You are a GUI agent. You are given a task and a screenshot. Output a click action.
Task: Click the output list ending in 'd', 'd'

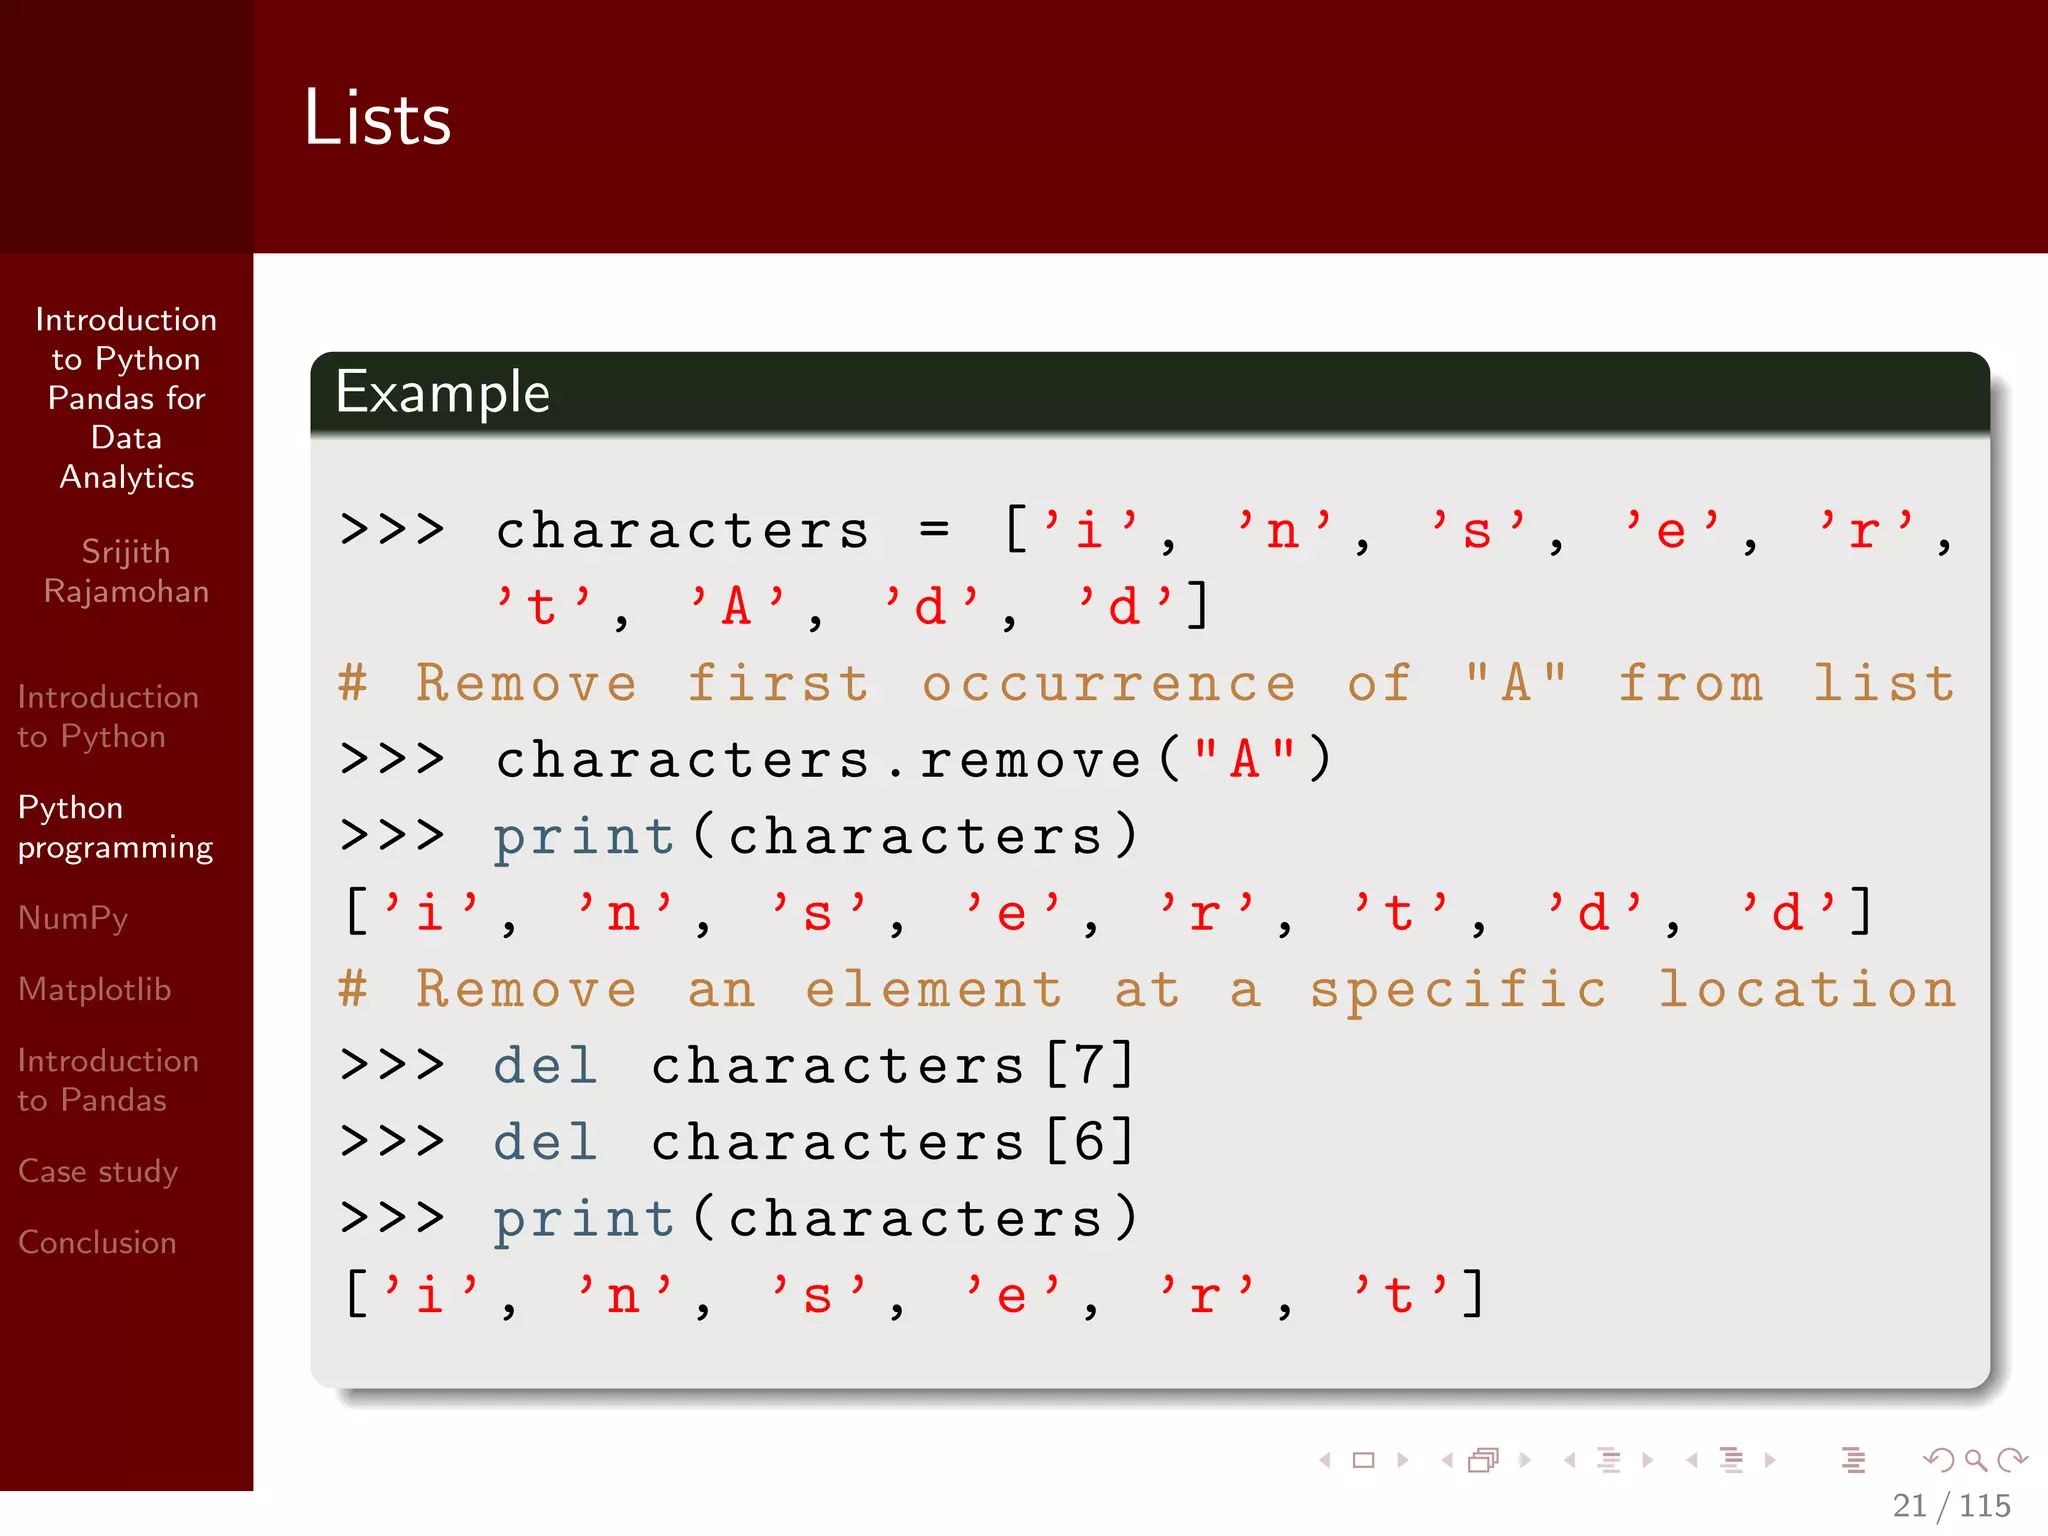tap(1108, 913)
